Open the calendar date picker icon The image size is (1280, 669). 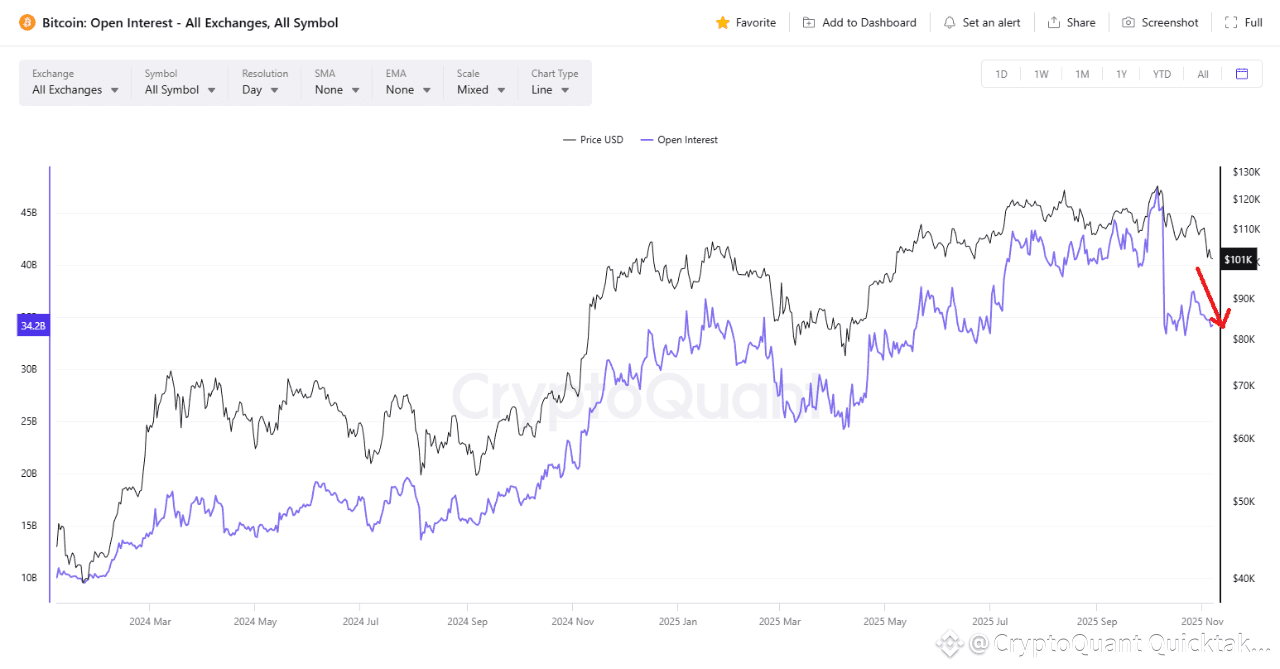pos(1242,74)
